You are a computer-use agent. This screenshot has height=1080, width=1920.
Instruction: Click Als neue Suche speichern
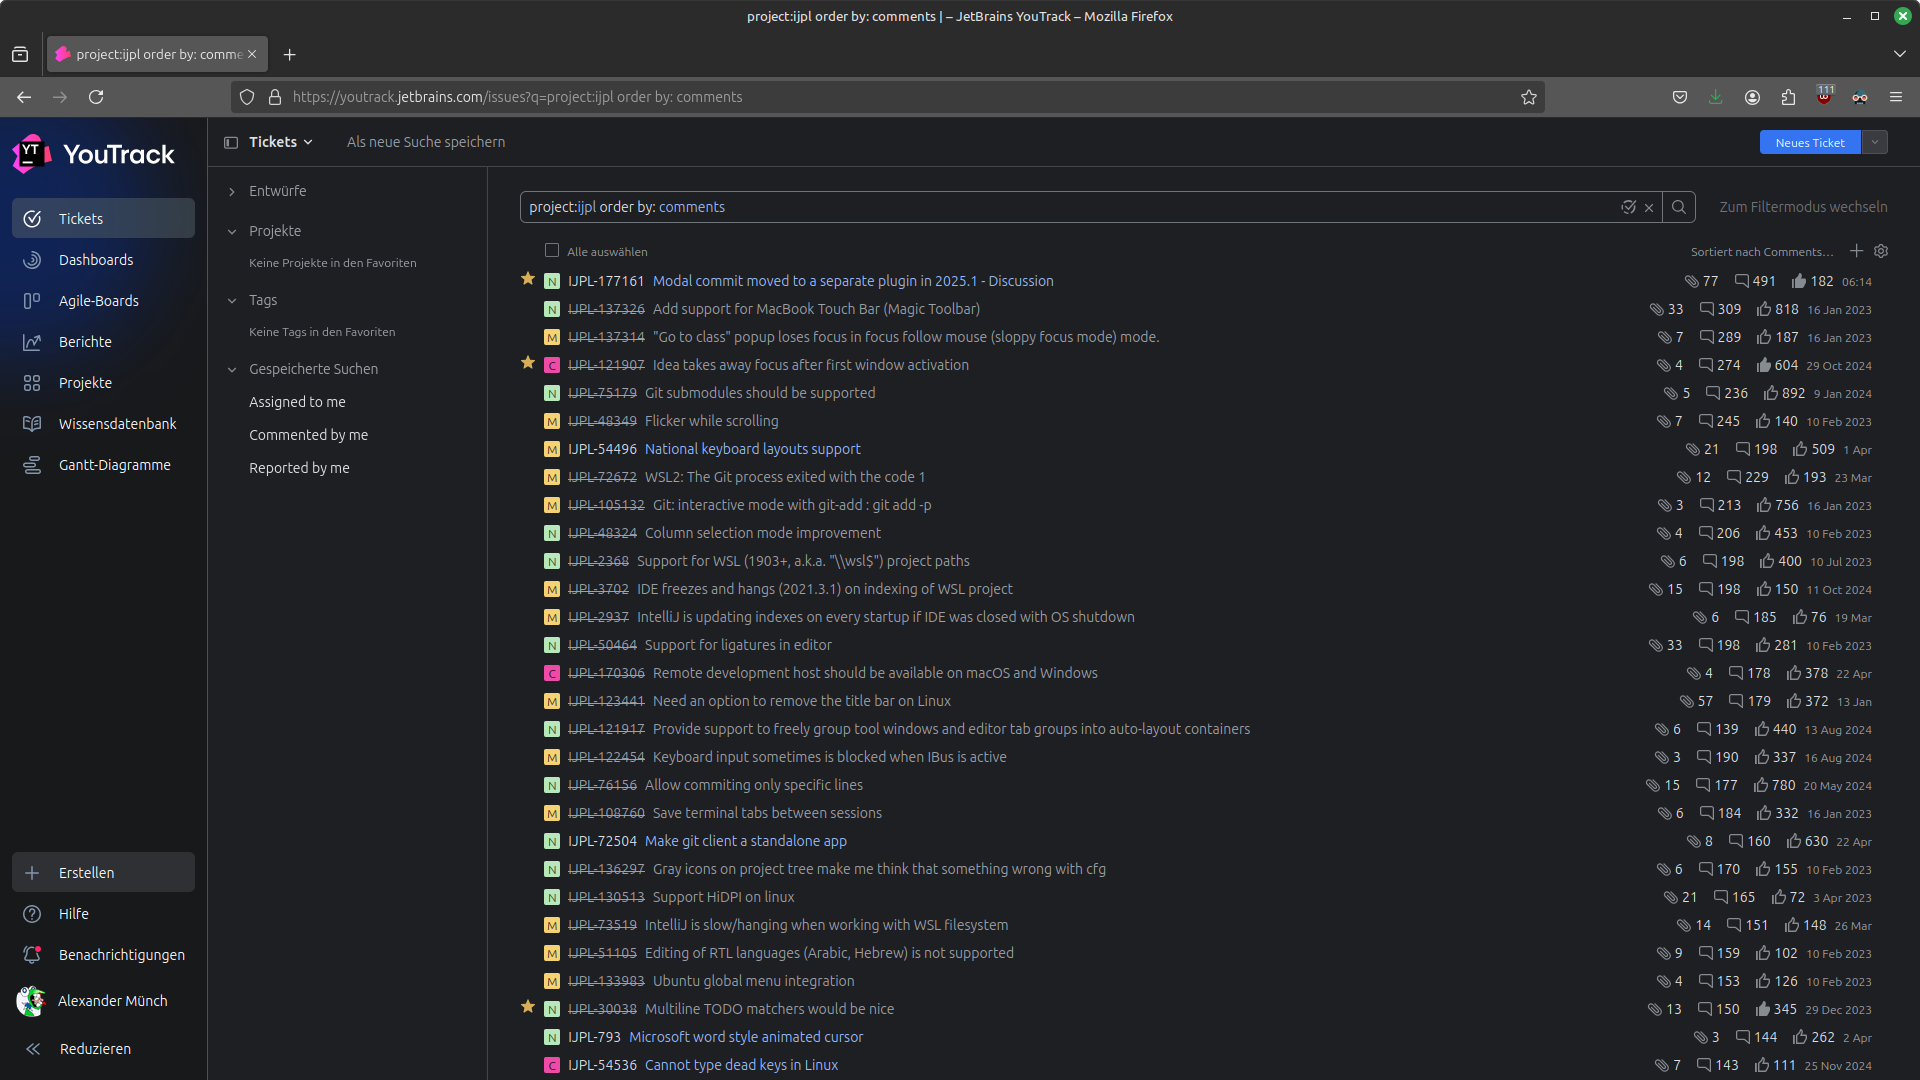point(426,142)
